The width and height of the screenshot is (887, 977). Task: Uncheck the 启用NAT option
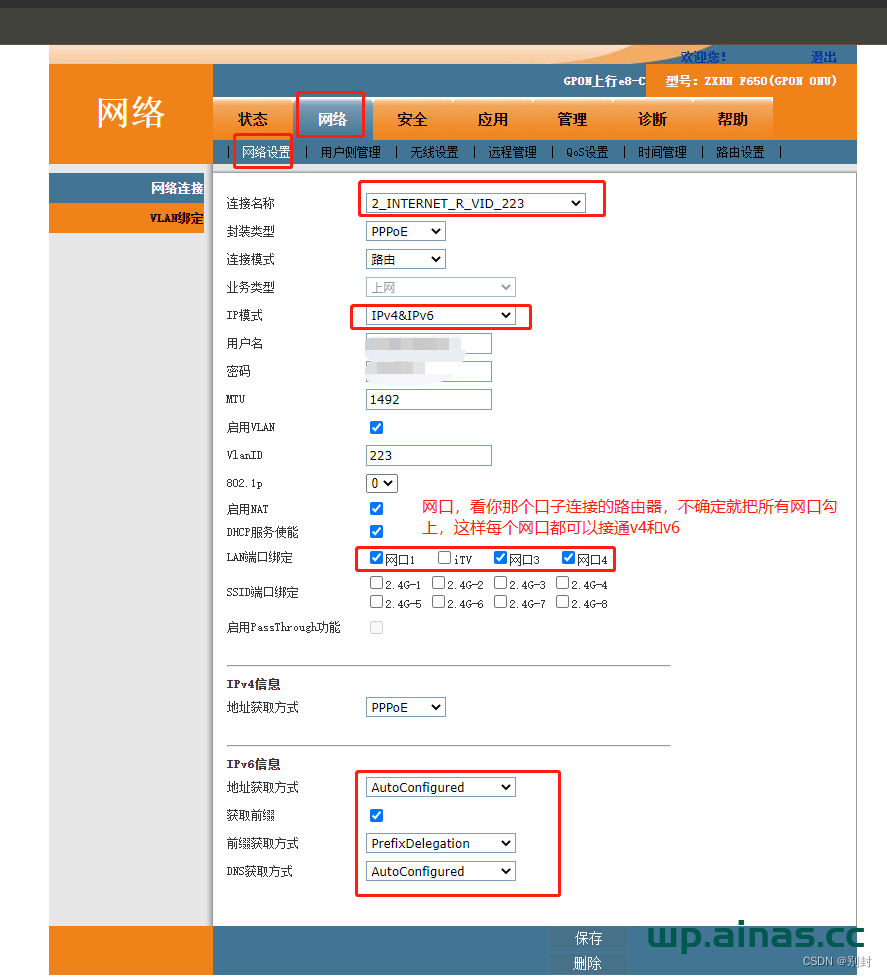coord(376,508)
